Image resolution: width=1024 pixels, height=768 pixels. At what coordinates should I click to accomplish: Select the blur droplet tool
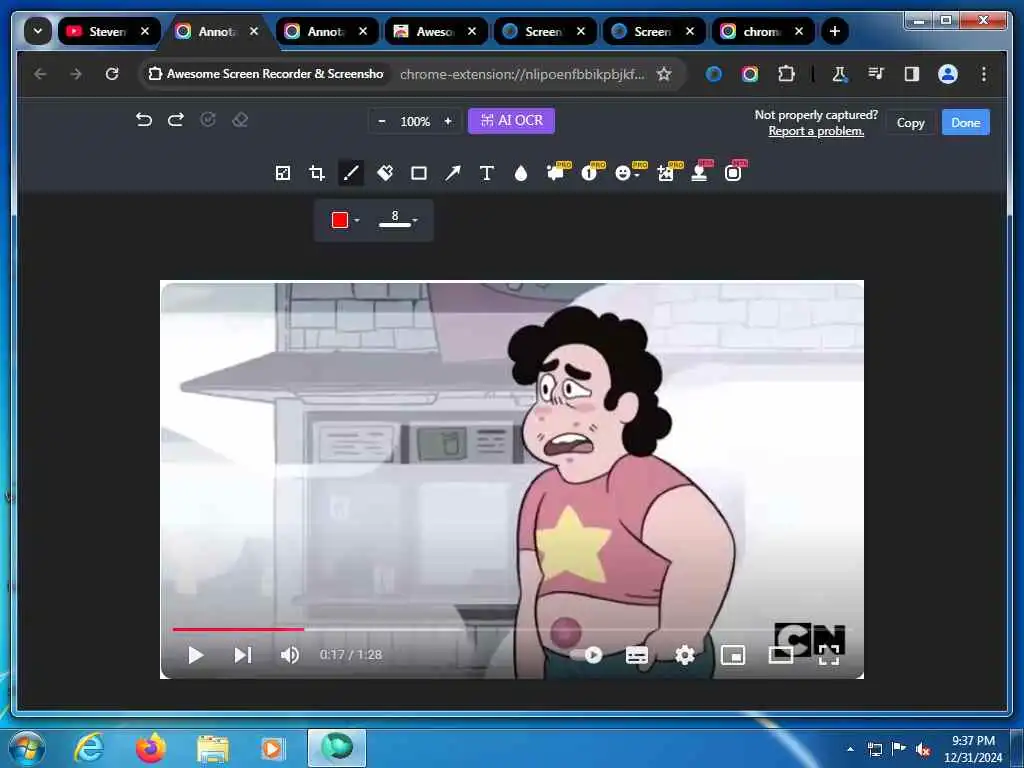[x=520, y=173]
